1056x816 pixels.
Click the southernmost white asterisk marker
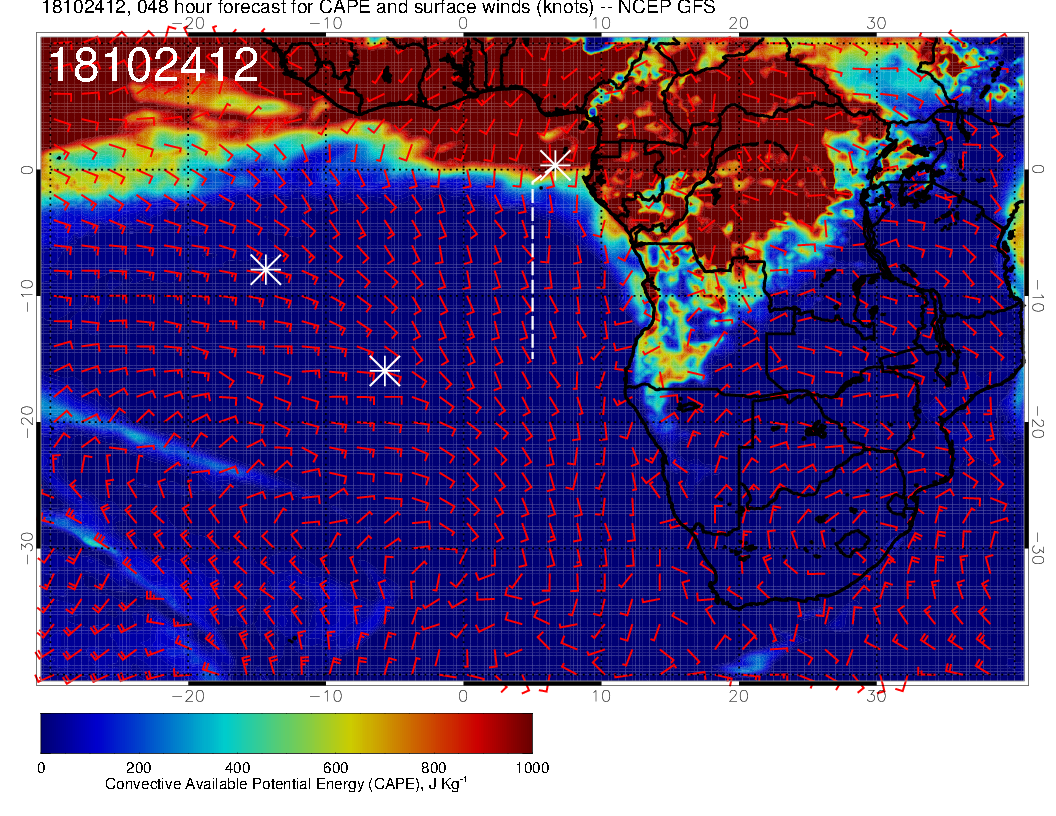coord(385,371)
